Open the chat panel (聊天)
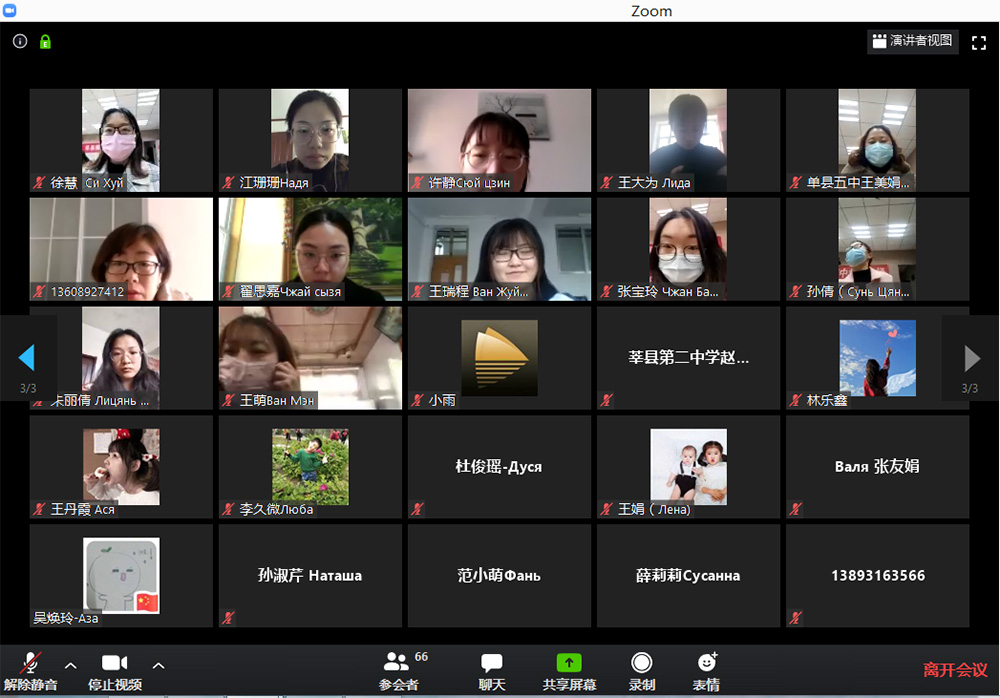Screen dimensions: 1000x698 (x=491, y=670)
